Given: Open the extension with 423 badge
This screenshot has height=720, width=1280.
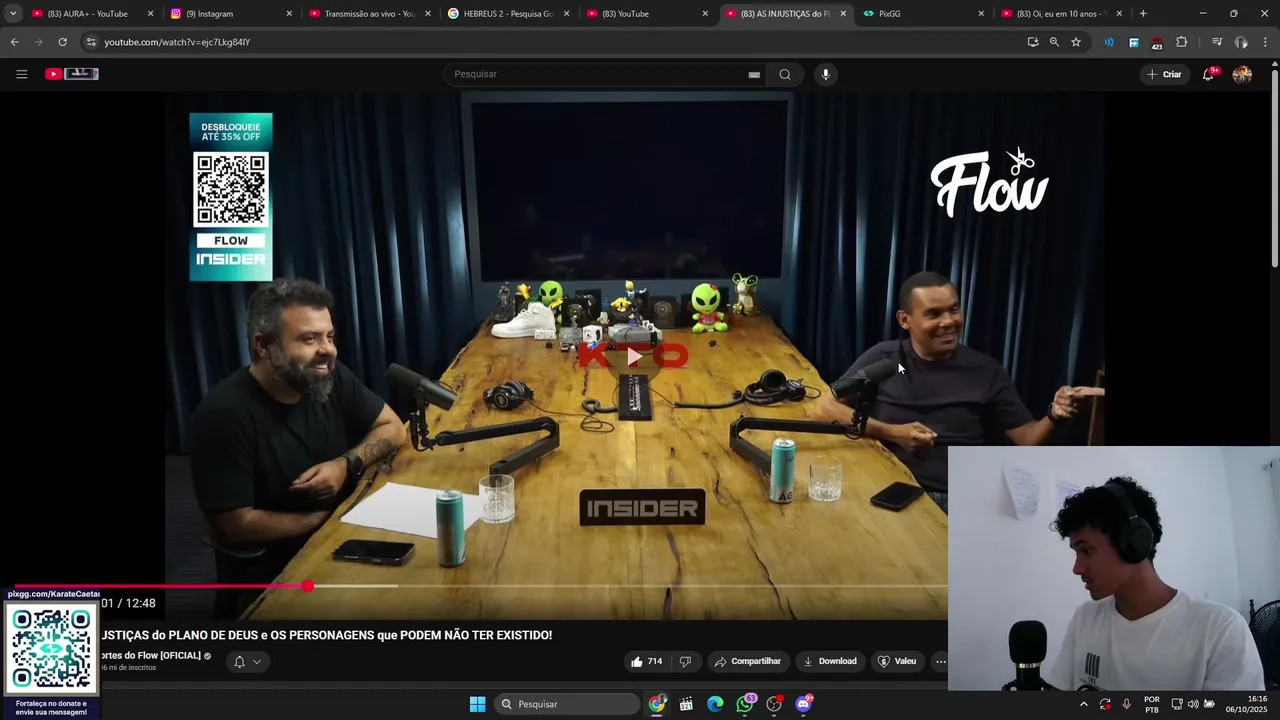Looking at the screenshot, I should pyautogui.click(x=1157, y=43).
